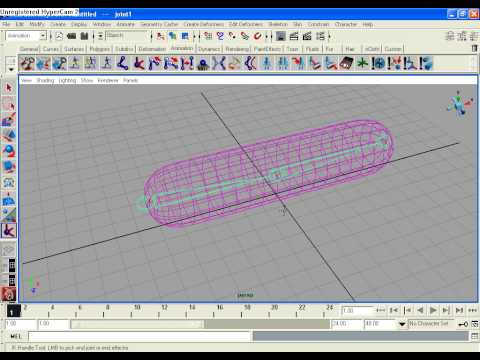
Task: Click the current time field showing 1.00
Action: 358,311
